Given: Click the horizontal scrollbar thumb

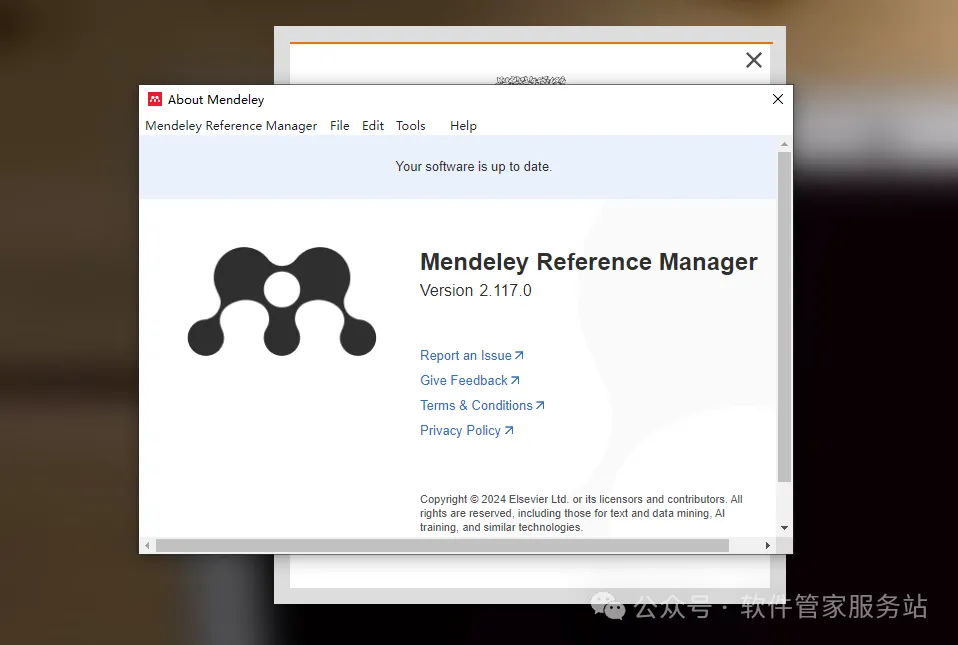Looking at the screenshot, I should pos(442,545).
